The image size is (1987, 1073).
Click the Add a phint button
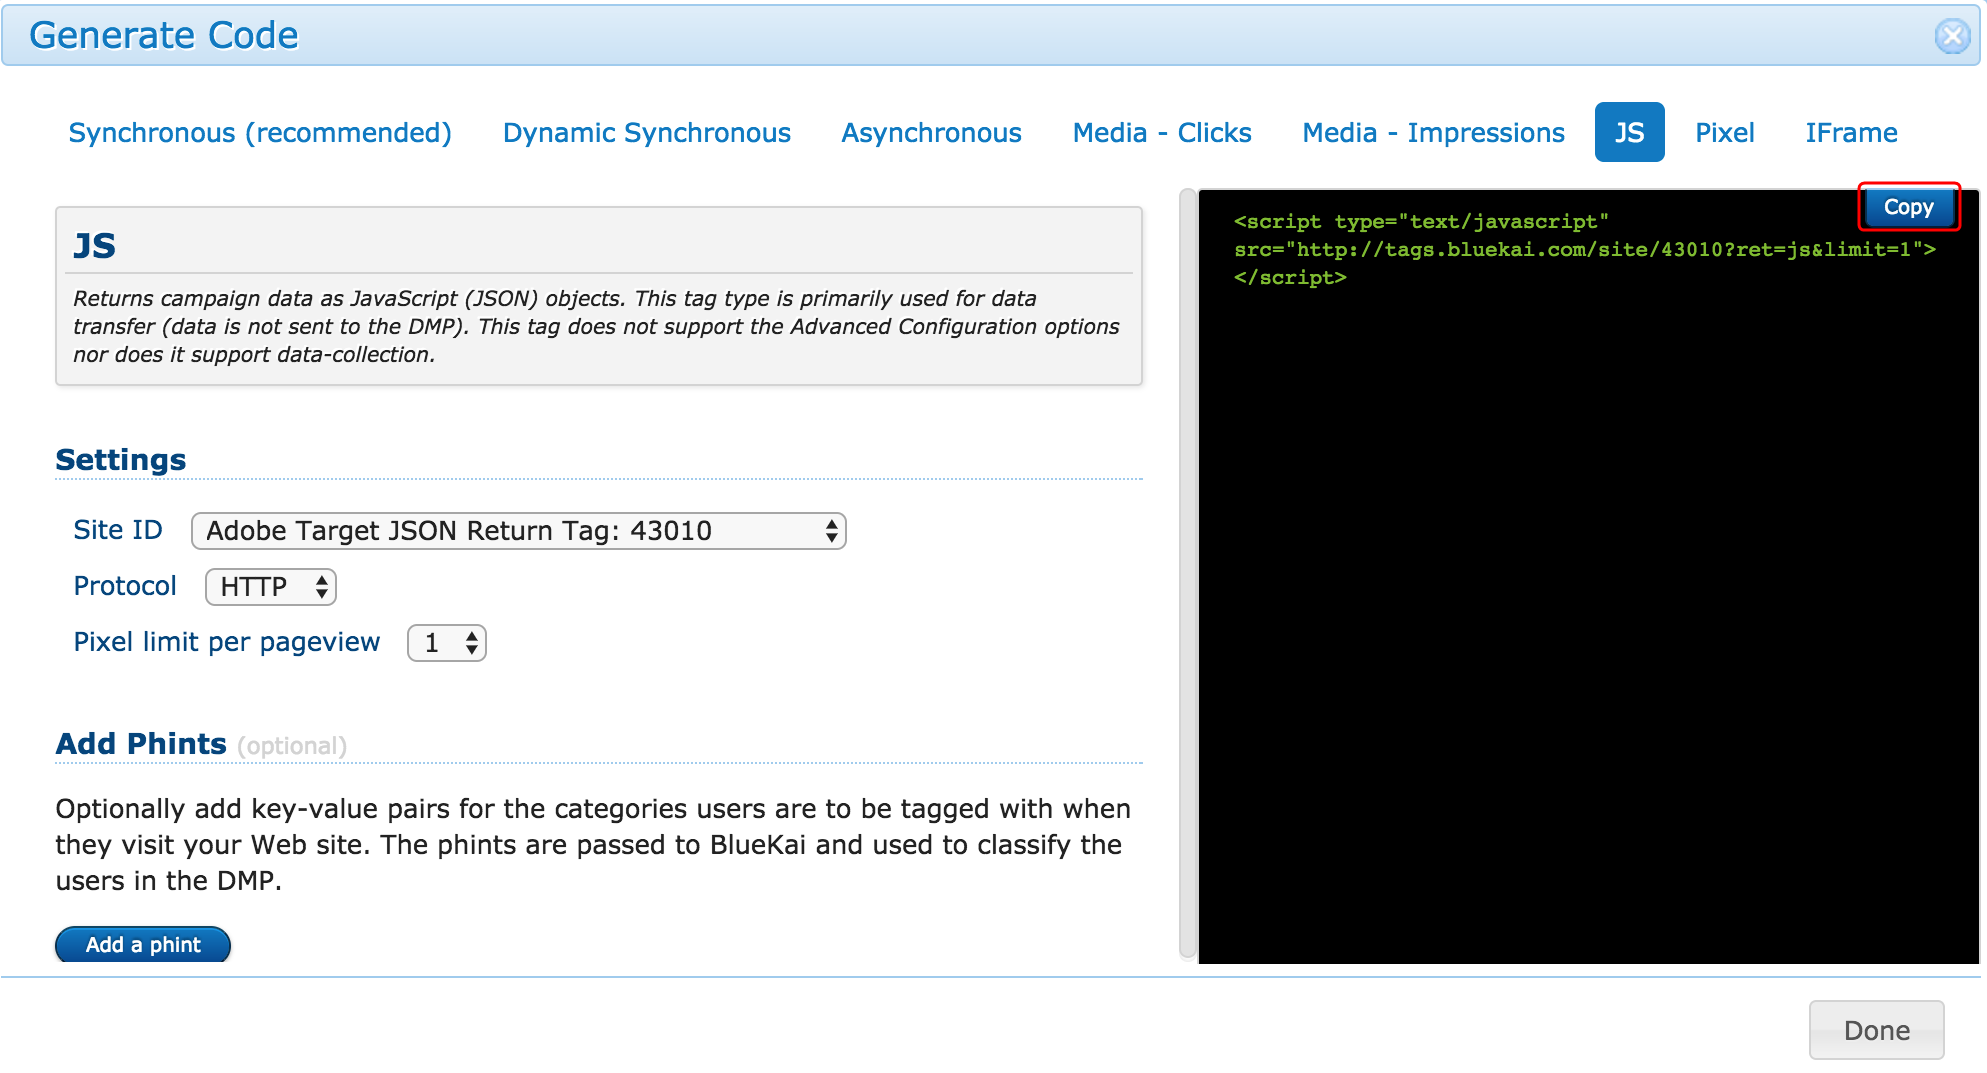tap(143, 945)
